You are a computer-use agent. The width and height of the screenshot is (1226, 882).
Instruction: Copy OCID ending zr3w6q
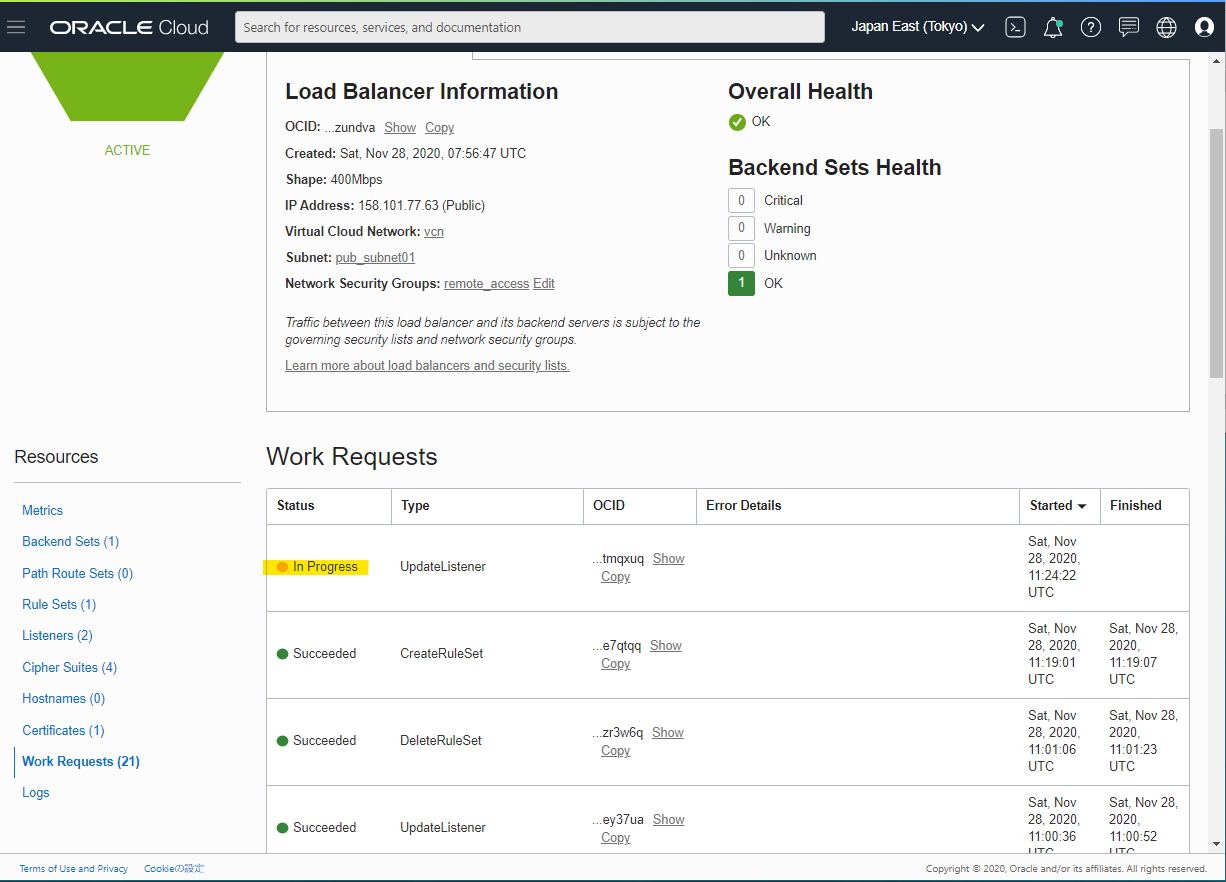pos(615,750)
